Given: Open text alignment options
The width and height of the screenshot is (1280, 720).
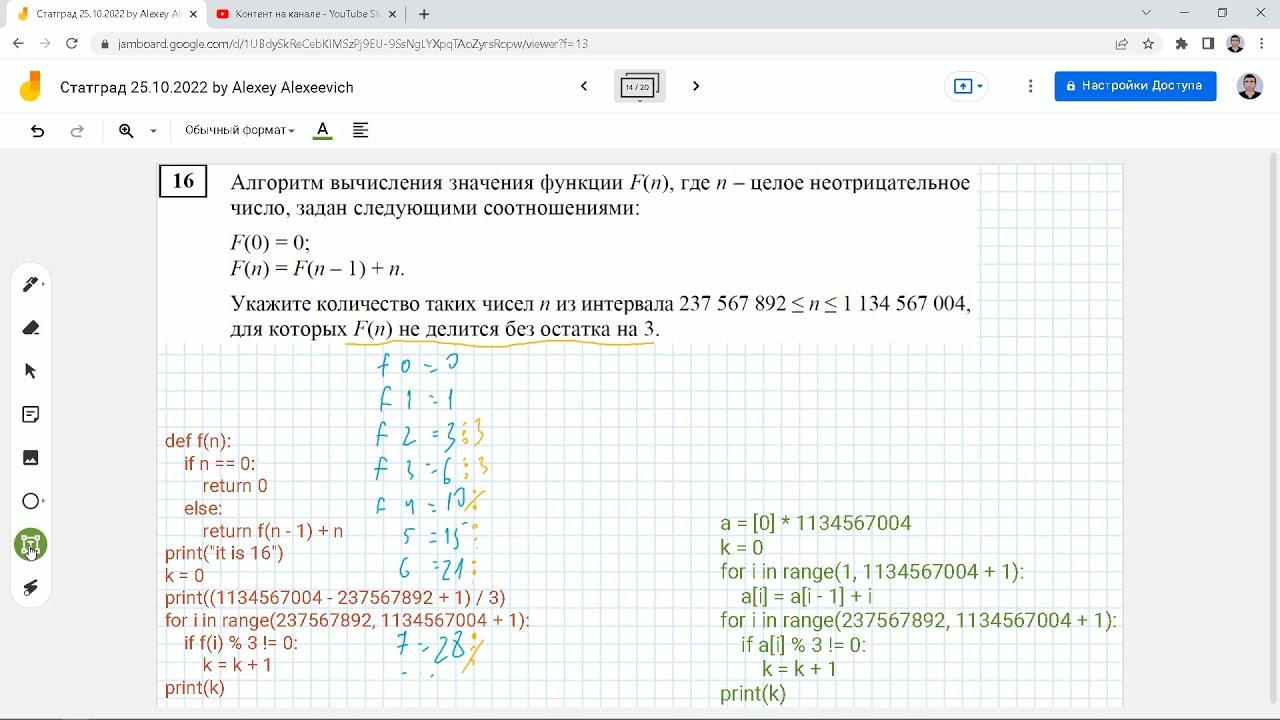Looking at the screenshot, I should [361, 131].
